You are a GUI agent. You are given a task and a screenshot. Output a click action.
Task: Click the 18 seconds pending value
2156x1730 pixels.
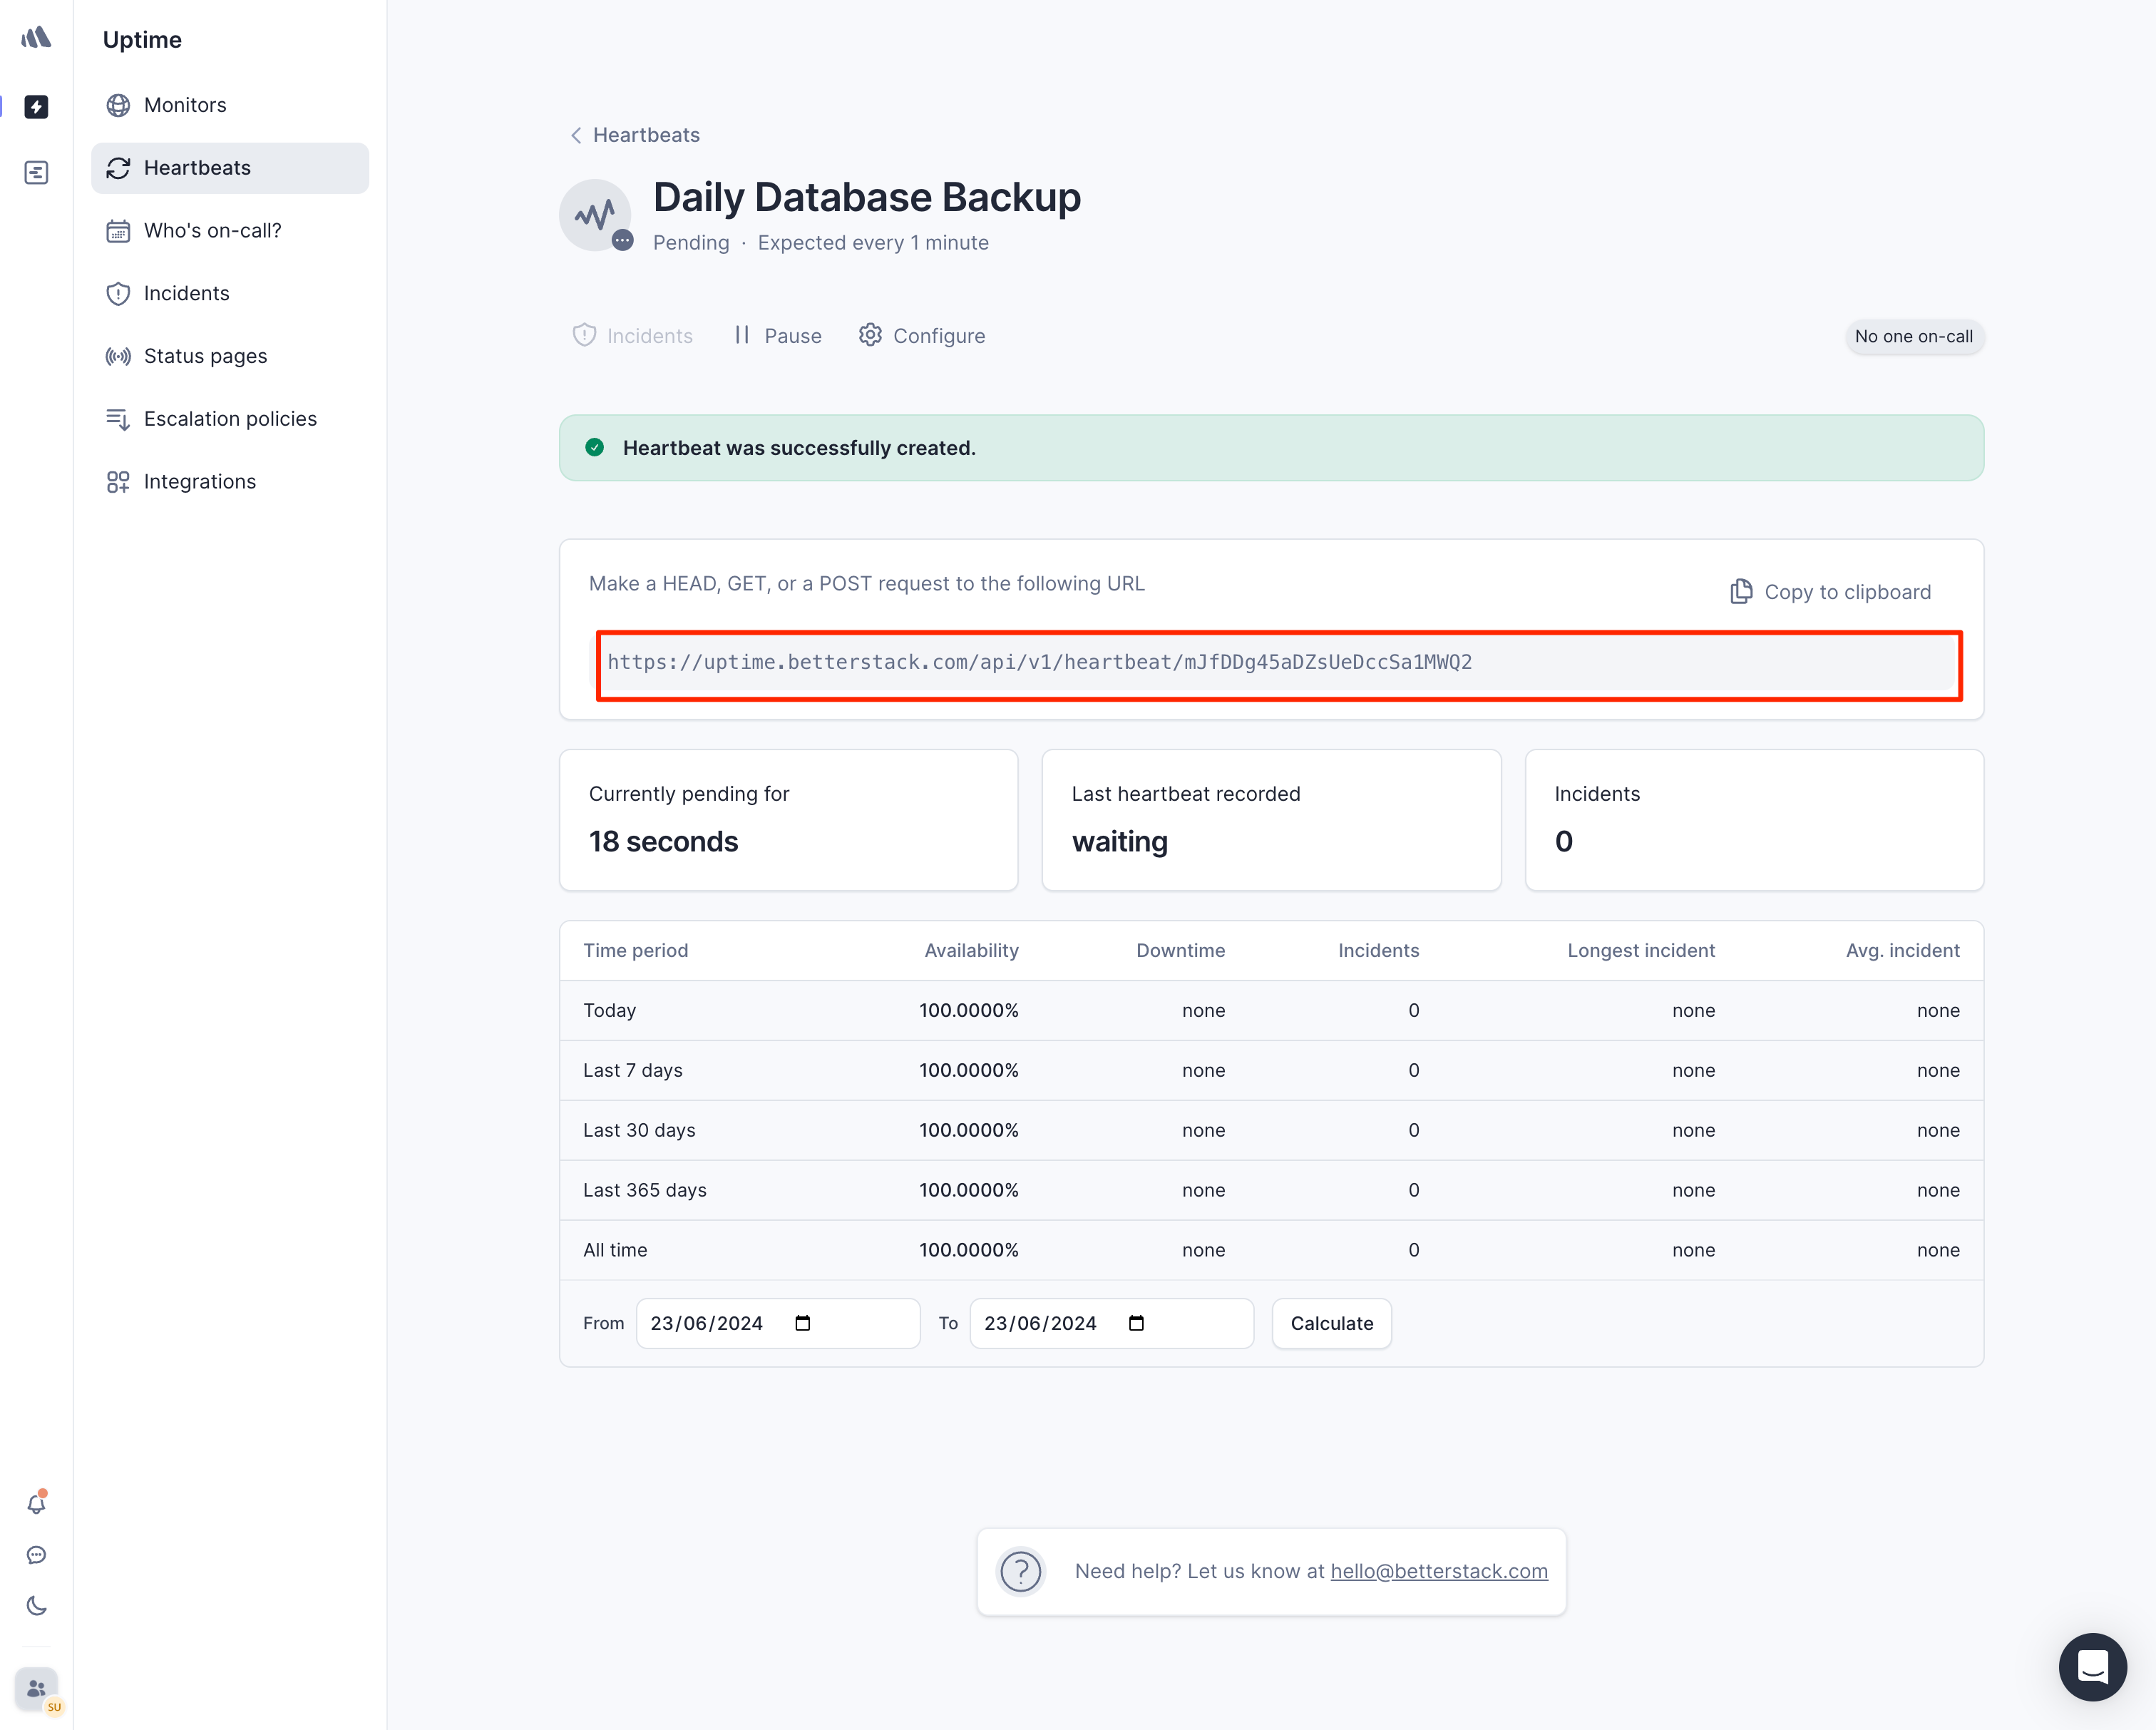(663, 842)
